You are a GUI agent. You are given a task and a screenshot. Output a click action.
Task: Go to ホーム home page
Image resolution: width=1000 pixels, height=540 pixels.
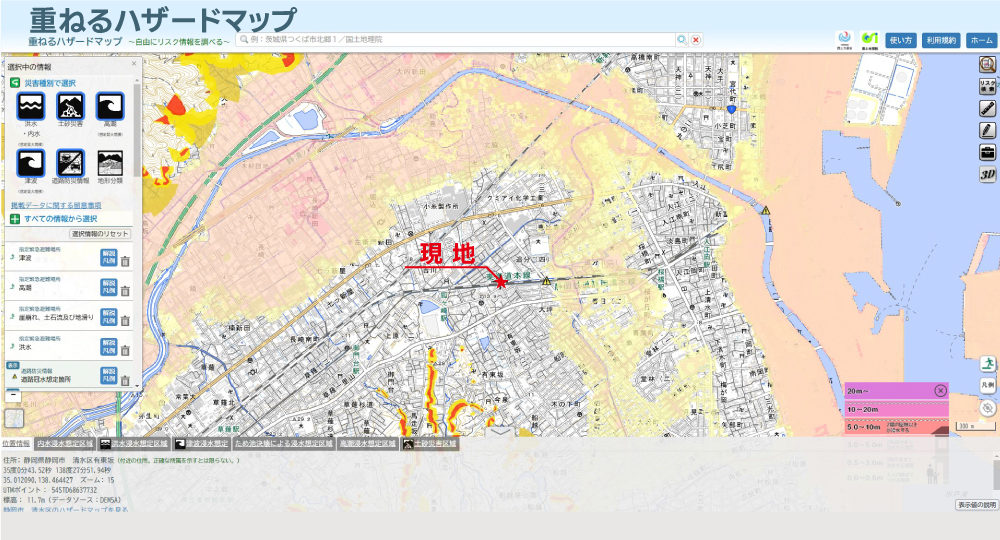(x=981, y=40)
